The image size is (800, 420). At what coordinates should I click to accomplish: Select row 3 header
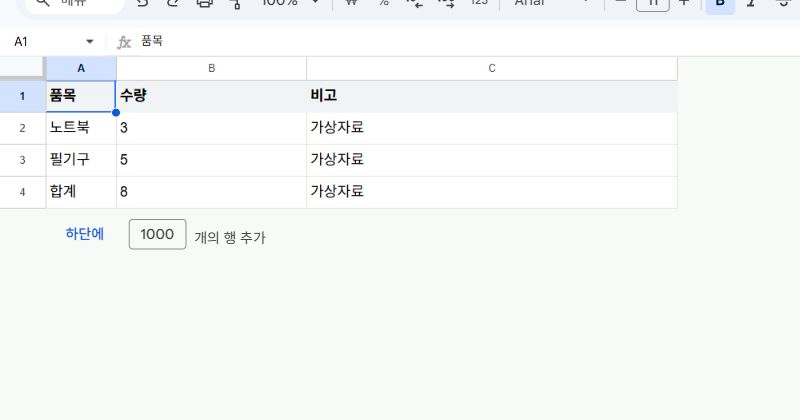click(x=22, y=160)
